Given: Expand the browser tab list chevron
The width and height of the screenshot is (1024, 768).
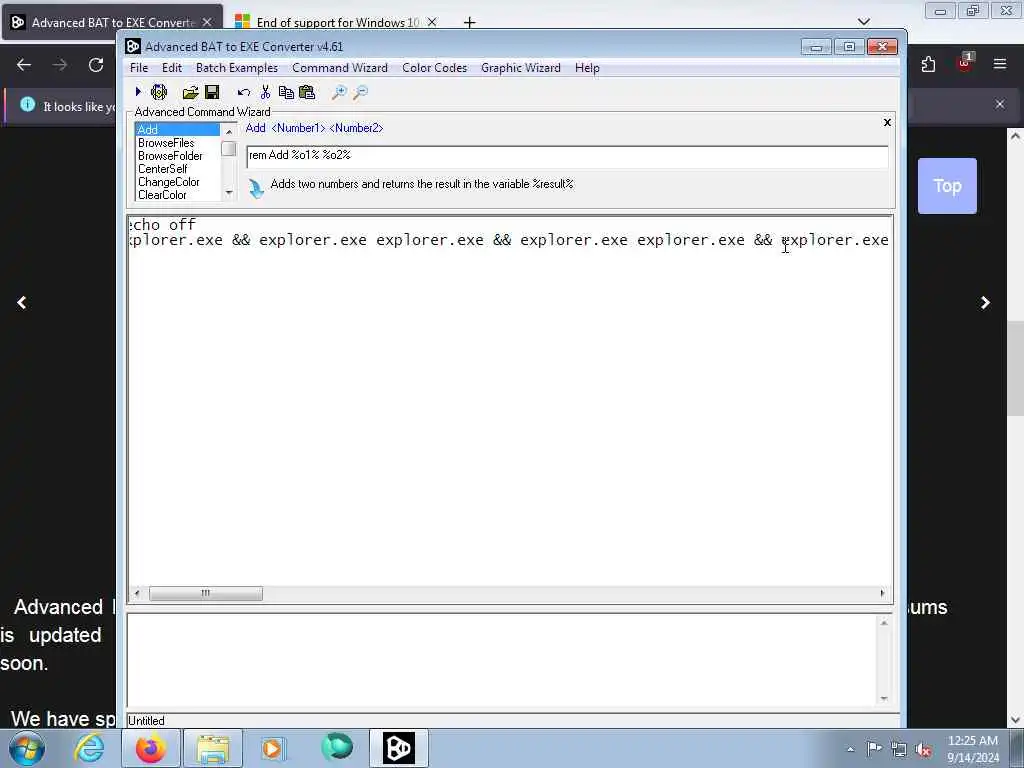Looking at the screenshot, I should pyautogui.click(x=863, y=22).
